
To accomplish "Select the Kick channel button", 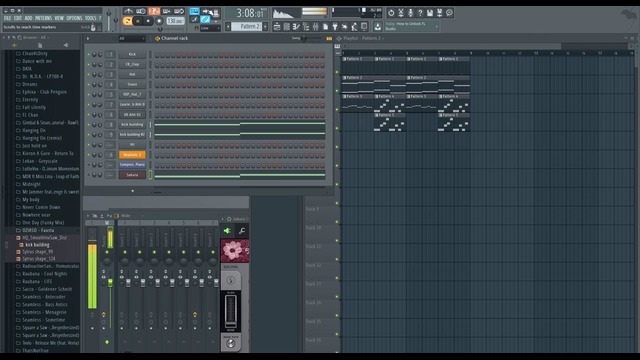I will pos(132,54).
